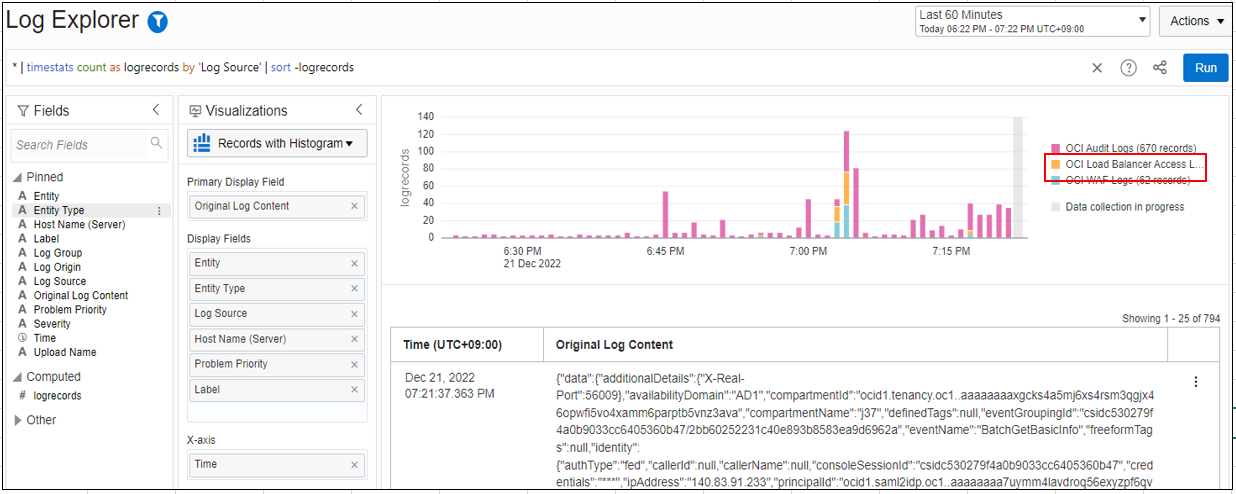Toggle OCI Load Balancer Access legend swatch
Screen dimensions: 1236x494
1055,164
